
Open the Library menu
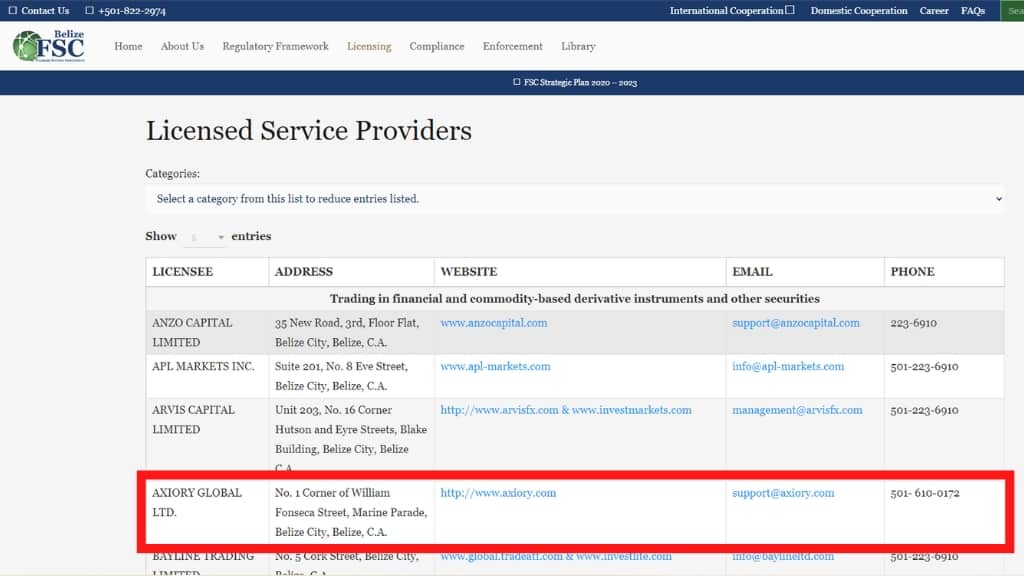click(x=578, y=46)
